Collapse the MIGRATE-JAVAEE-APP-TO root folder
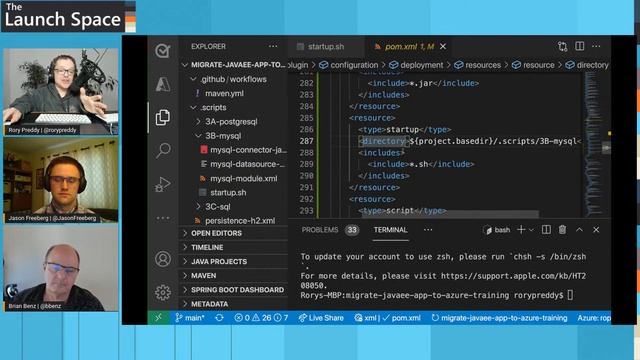 [234, 65]
